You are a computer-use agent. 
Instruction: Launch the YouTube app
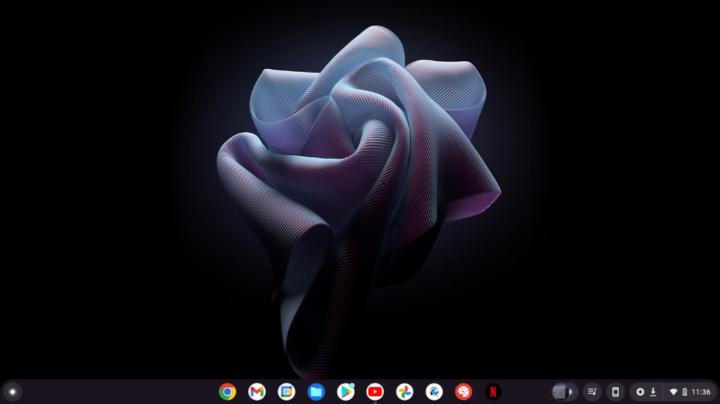[x=375, y=392]
